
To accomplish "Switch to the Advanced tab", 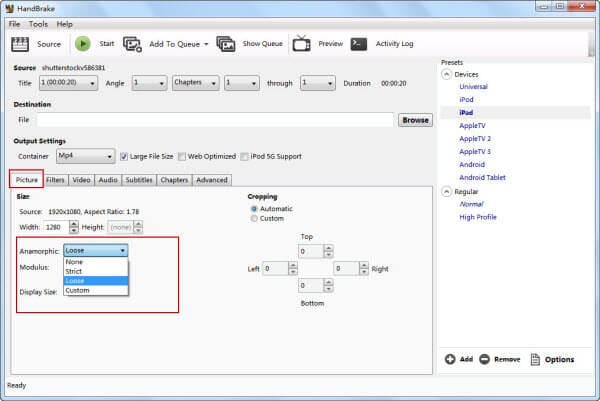I will 212,180.
